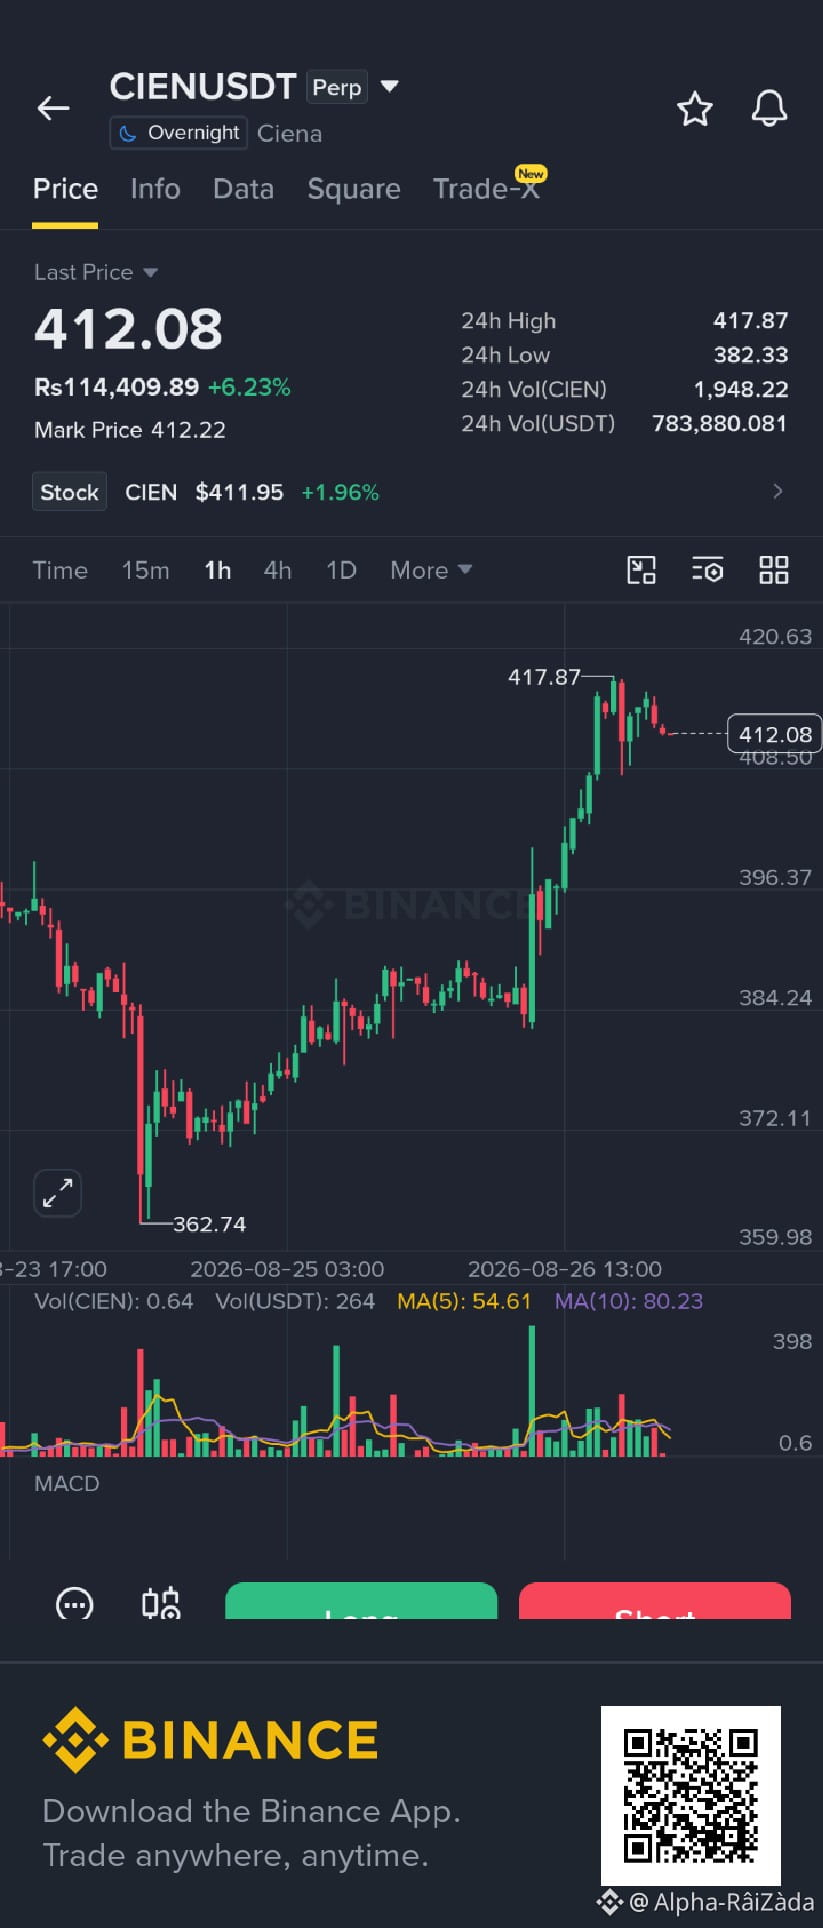Image resolution: width=823 pixels, height=1928 pixels.
Task: Tap the Binance download QR code
Action: (x=691, y=1796)
